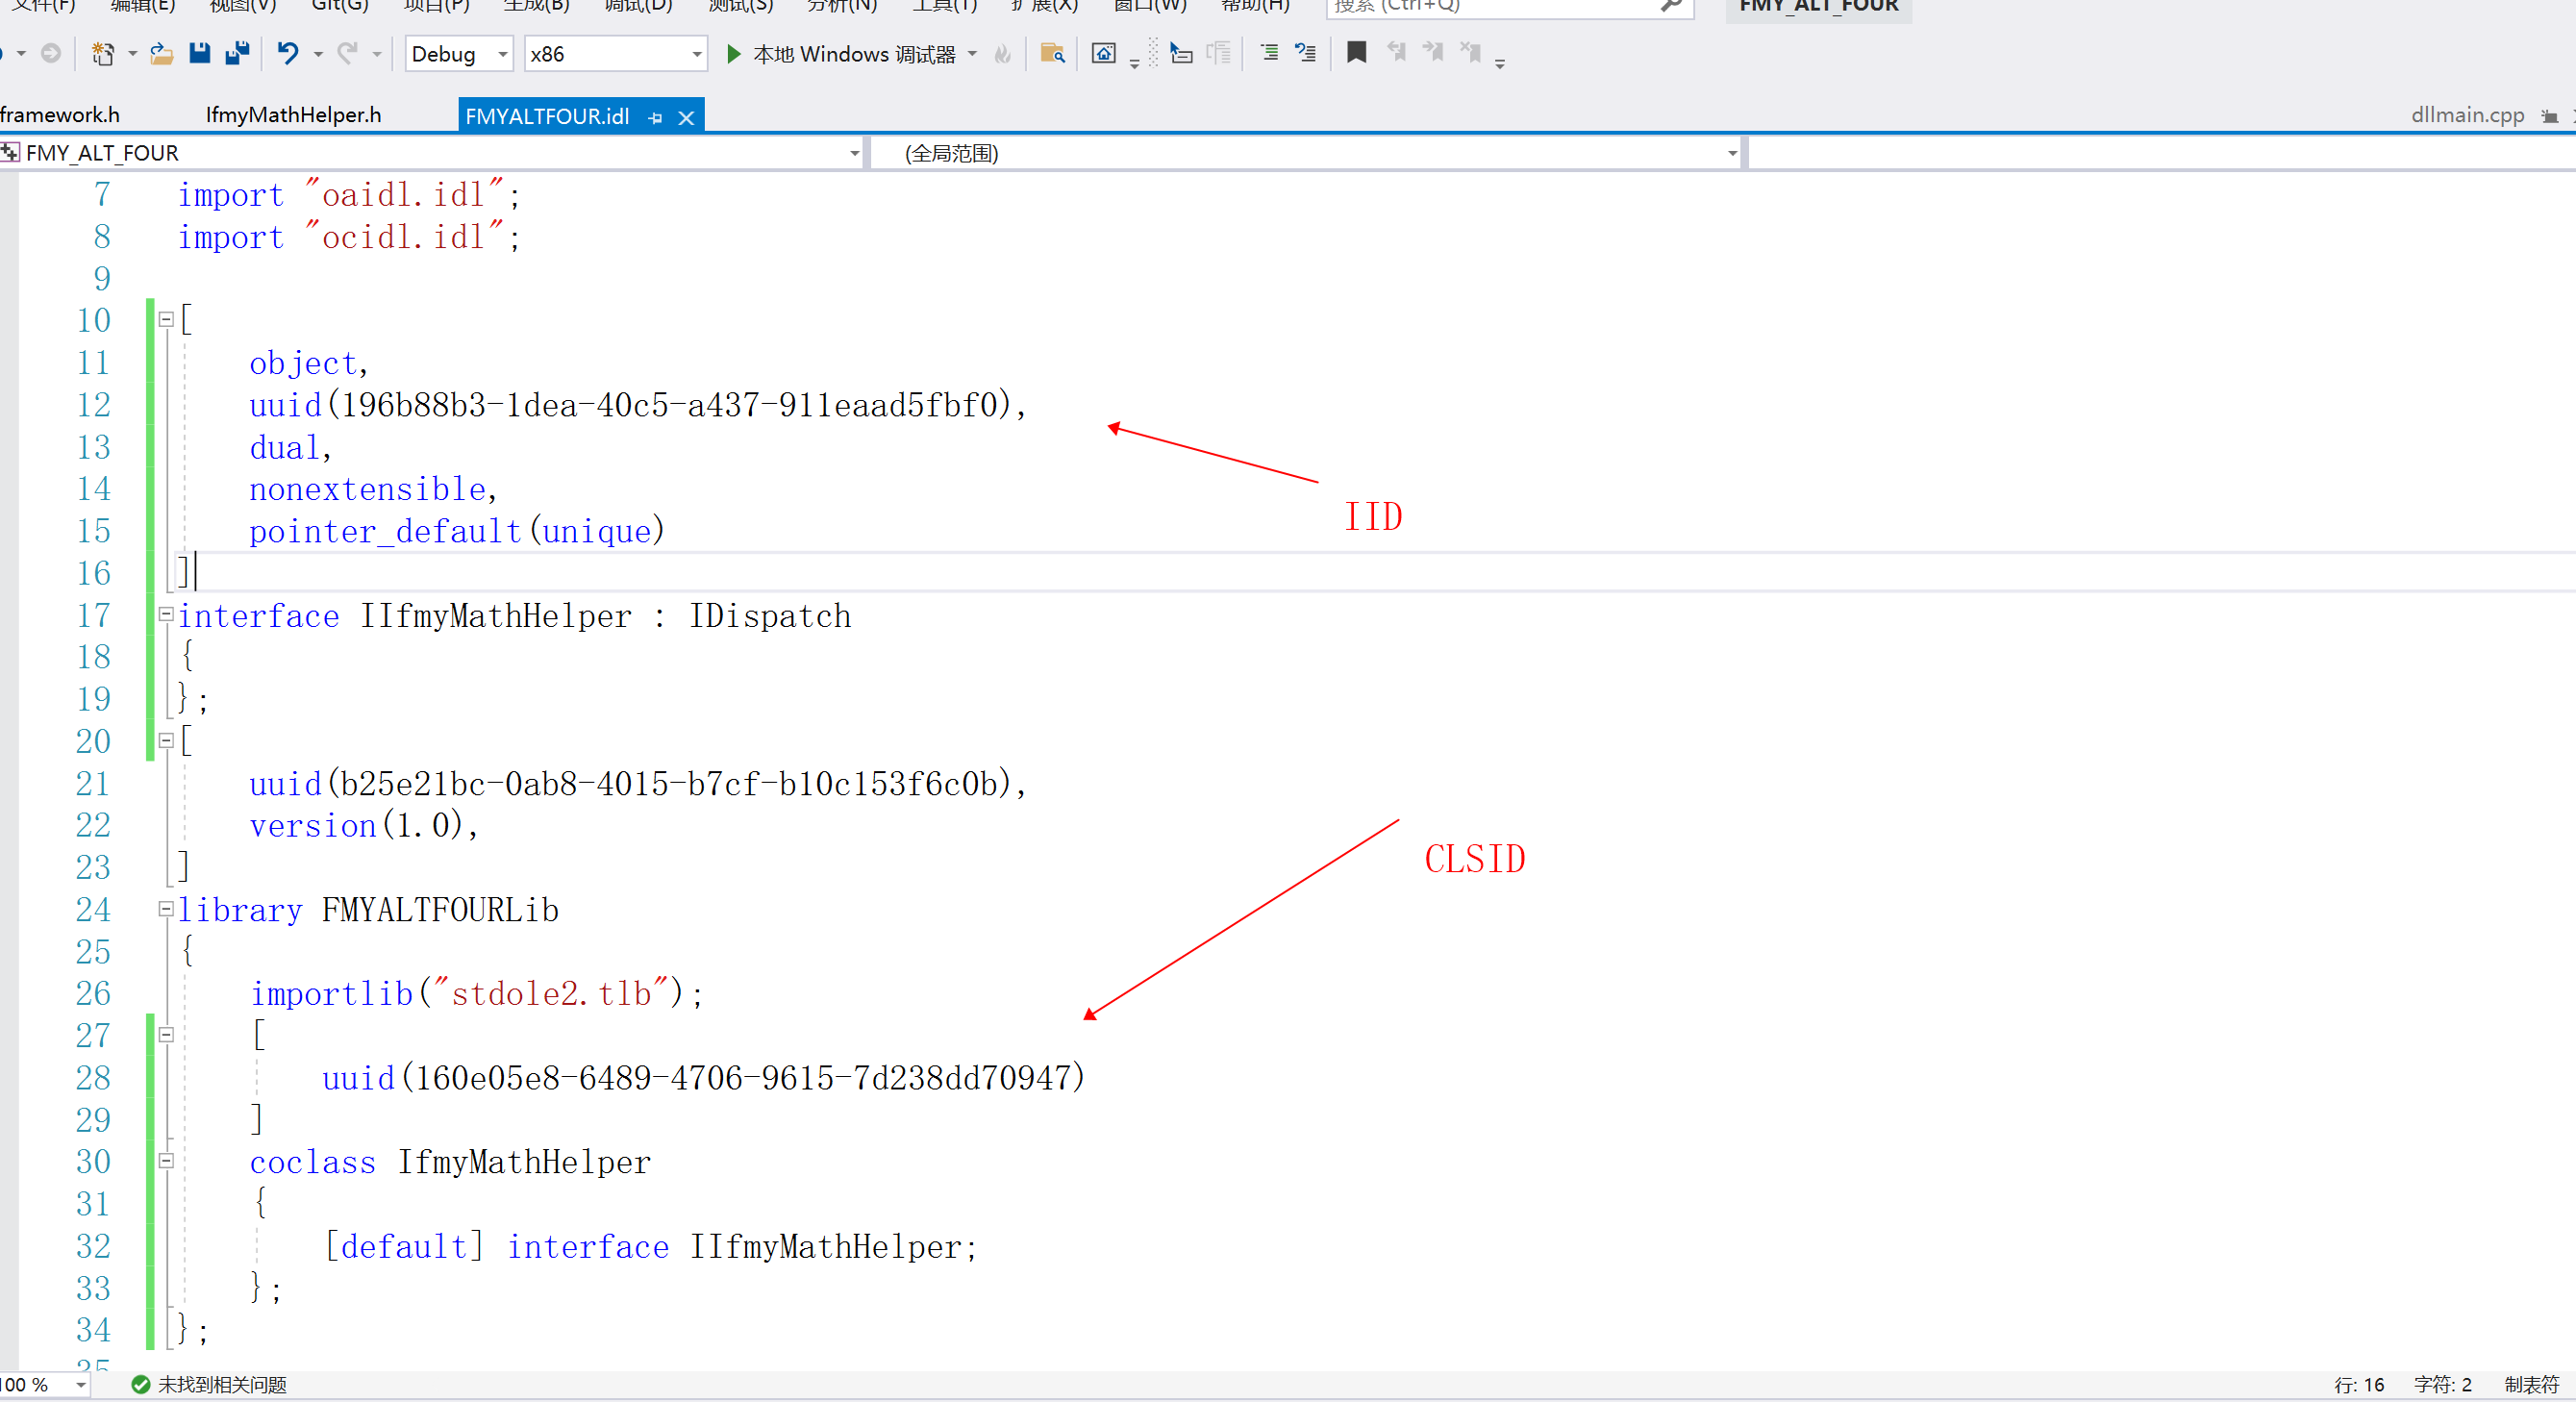Screen dimensions: 2576x1402
Task: Click the navigate forward arrow icon
Action: point(51,54)
